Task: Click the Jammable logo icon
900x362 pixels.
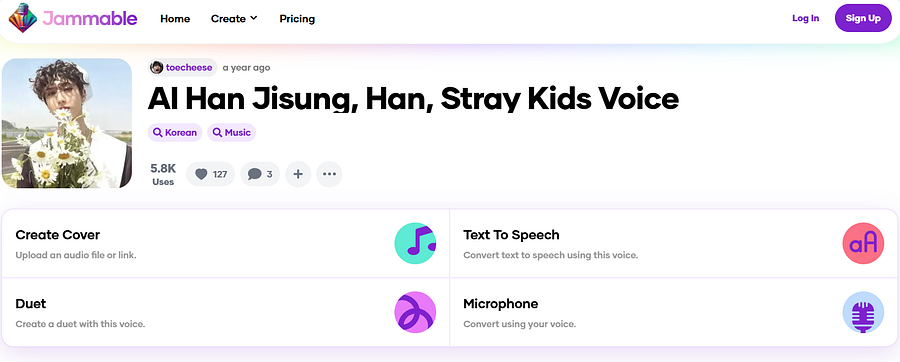Action: pos(22,18)
